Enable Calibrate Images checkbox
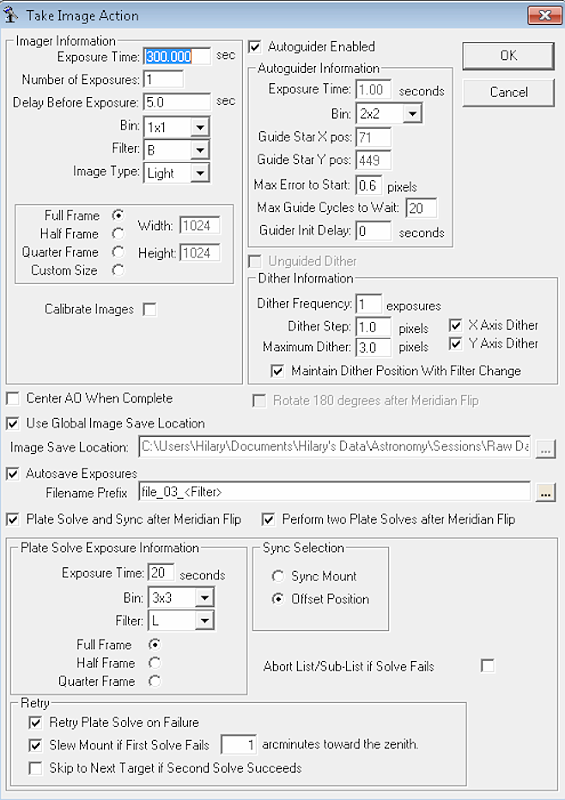Screen dimensions: 565x800 (x=150, y=309)
